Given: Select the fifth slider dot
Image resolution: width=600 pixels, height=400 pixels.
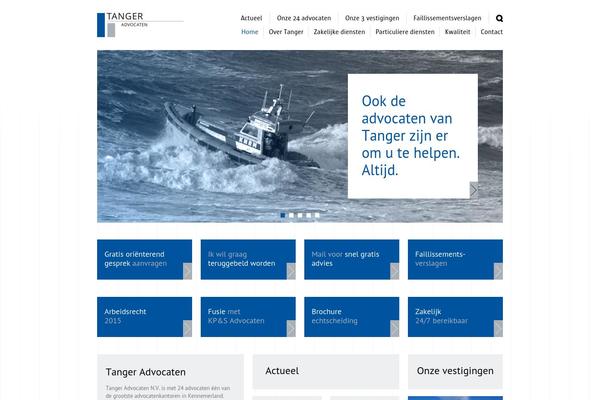Looking at the screenshot, I should 317,215.
